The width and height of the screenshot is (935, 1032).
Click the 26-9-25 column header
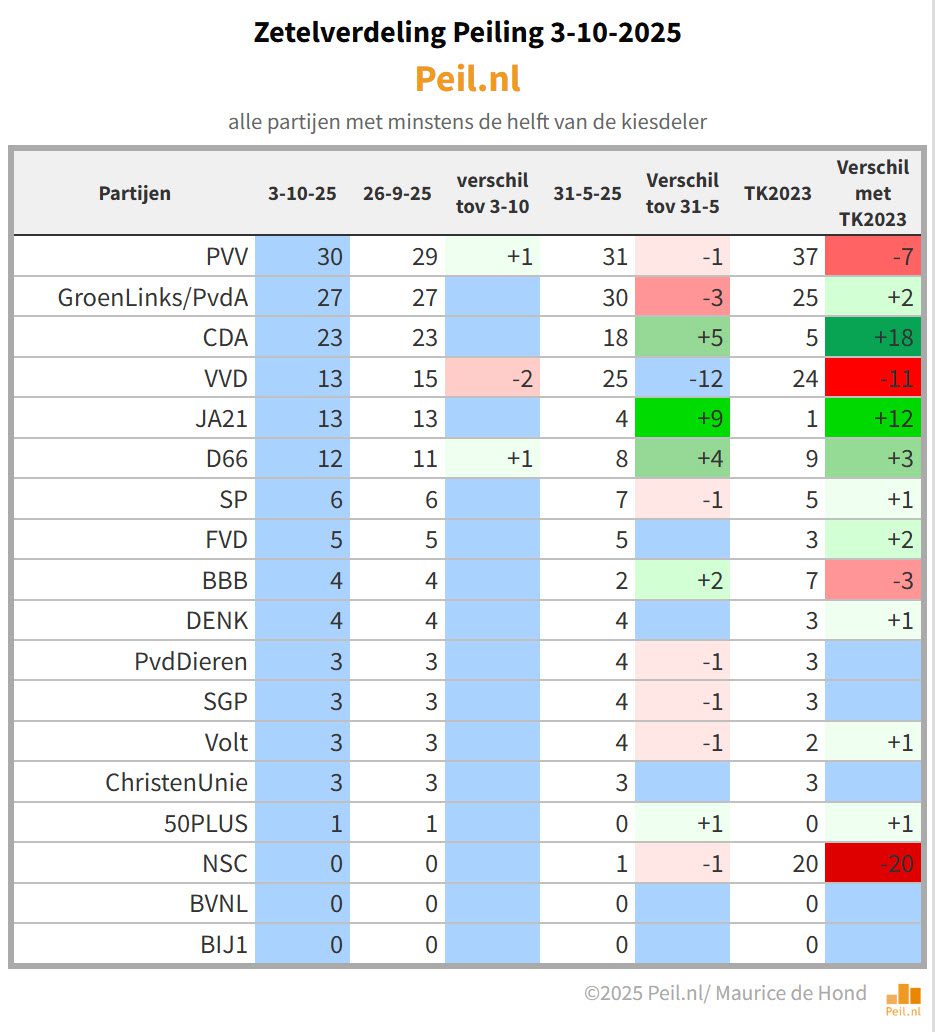coord(397,193)
